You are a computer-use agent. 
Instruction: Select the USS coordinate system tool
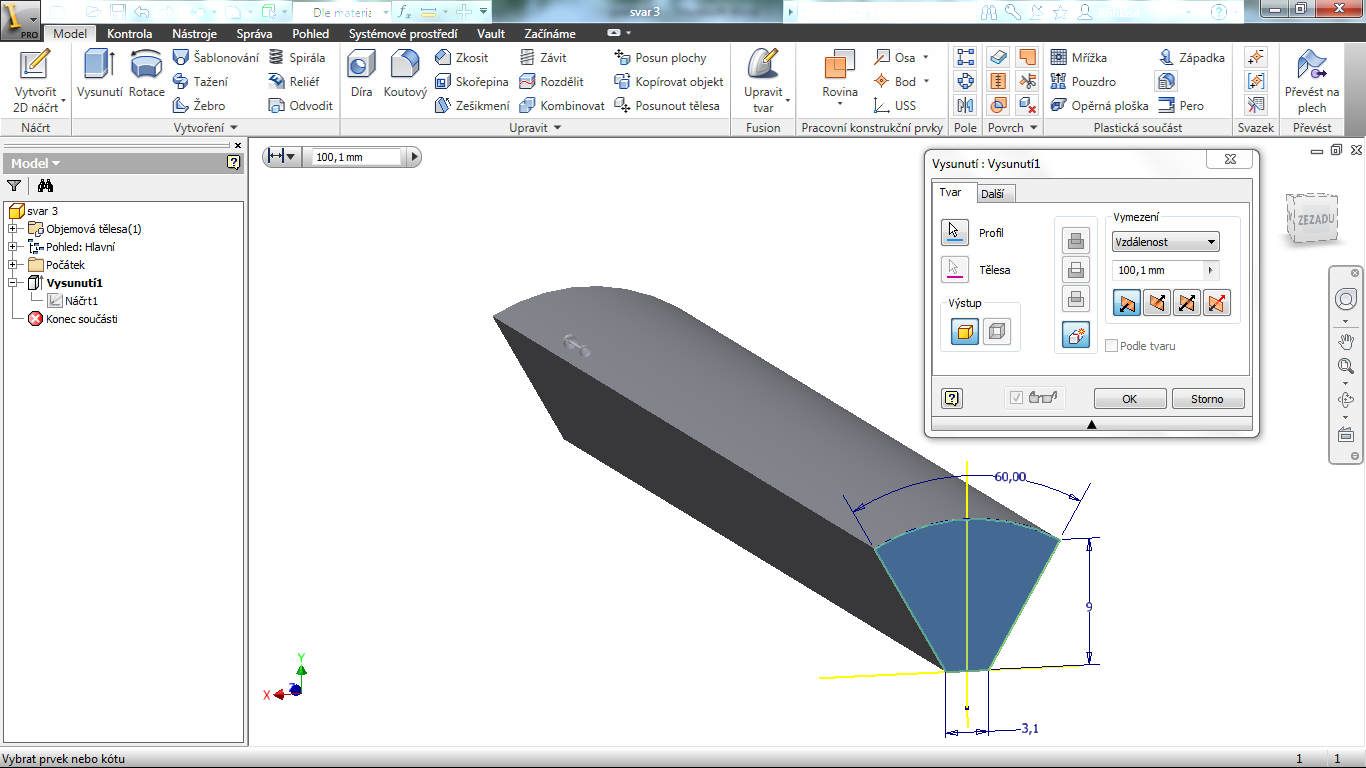[x=894, y=106]
